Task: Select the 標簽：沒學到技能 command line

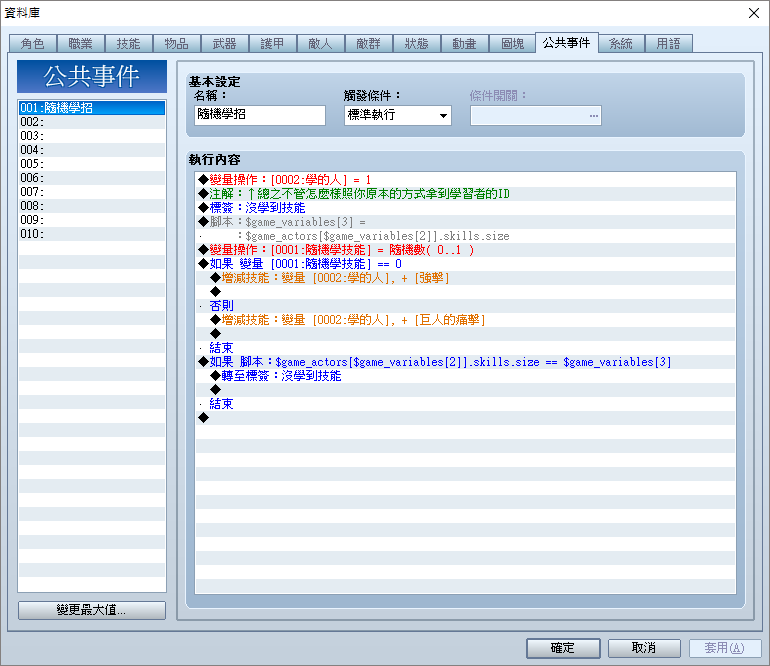Action: click(x=466, y=208)
